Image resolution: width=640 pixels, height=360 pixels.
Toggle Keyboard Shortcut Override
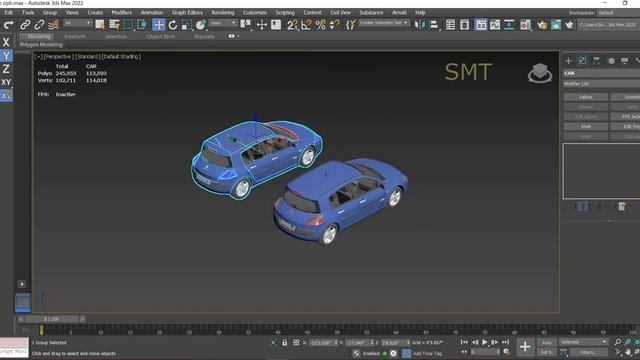click(x=276, y=25)
